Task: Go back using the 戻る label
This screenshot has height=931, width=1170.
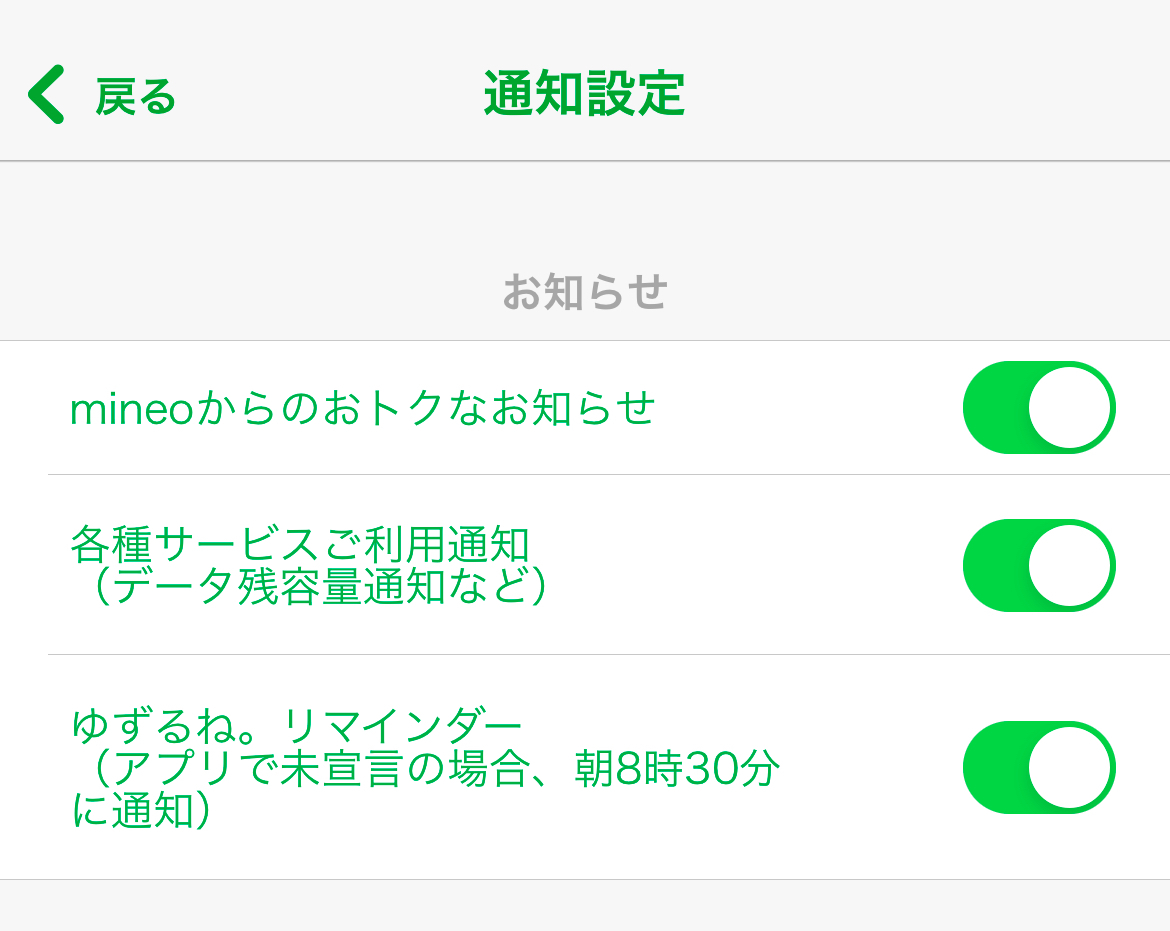Action: pyautogui.click(x=135, y=97)
